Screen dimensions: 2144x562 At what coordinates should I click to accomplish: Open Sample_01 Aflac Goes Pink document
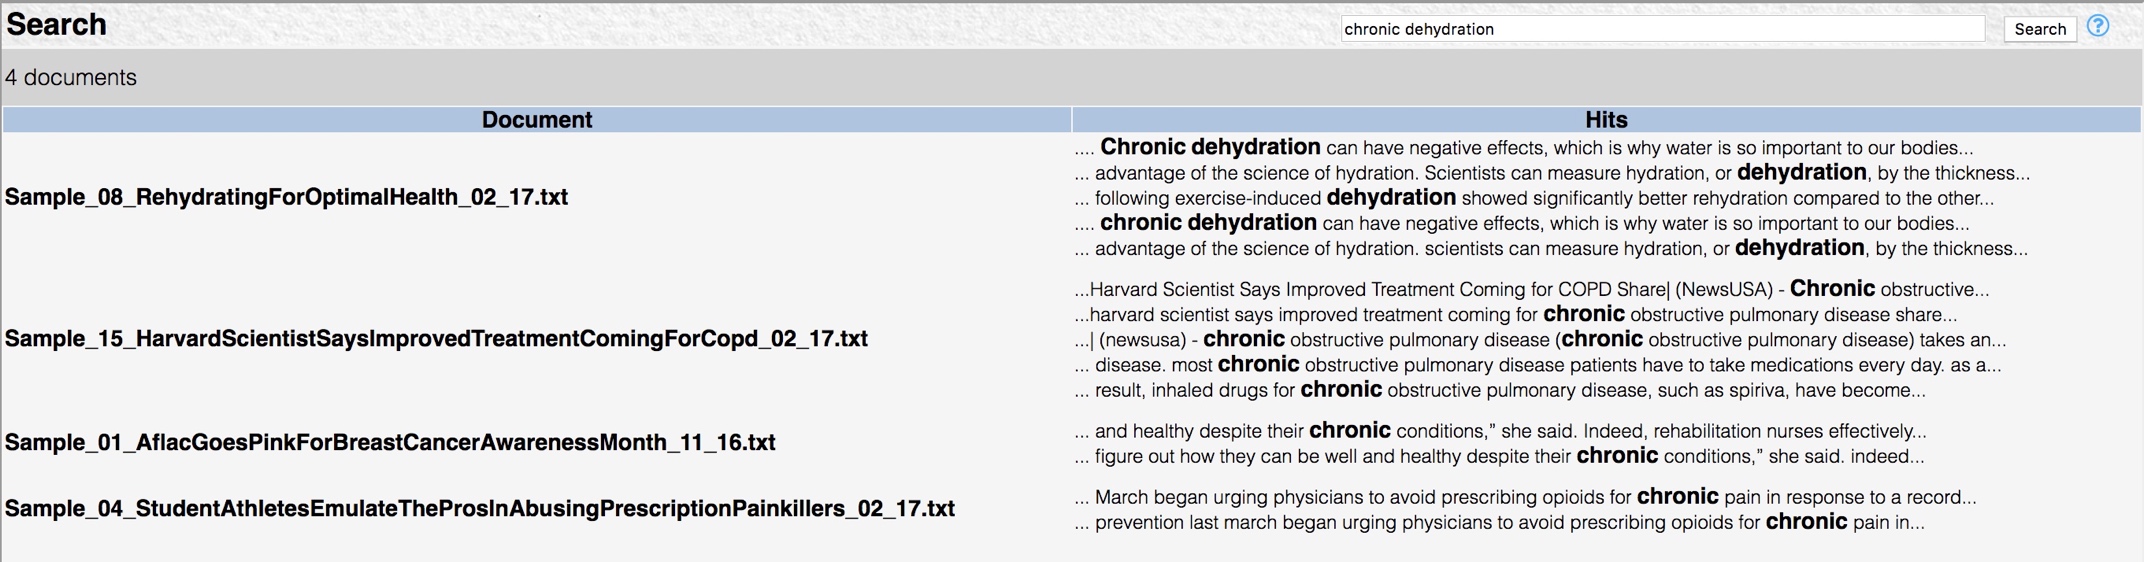(390, 442)
